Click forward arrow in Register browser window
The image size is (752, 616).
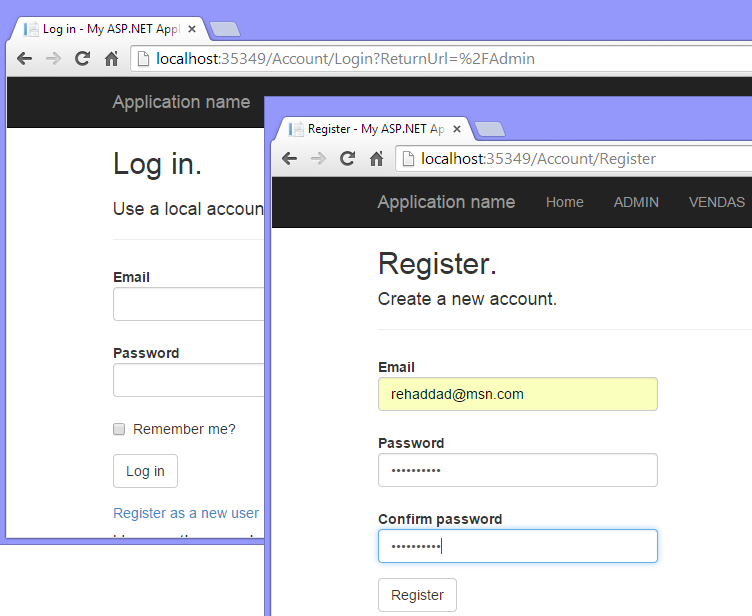click(x=318, y=158)
